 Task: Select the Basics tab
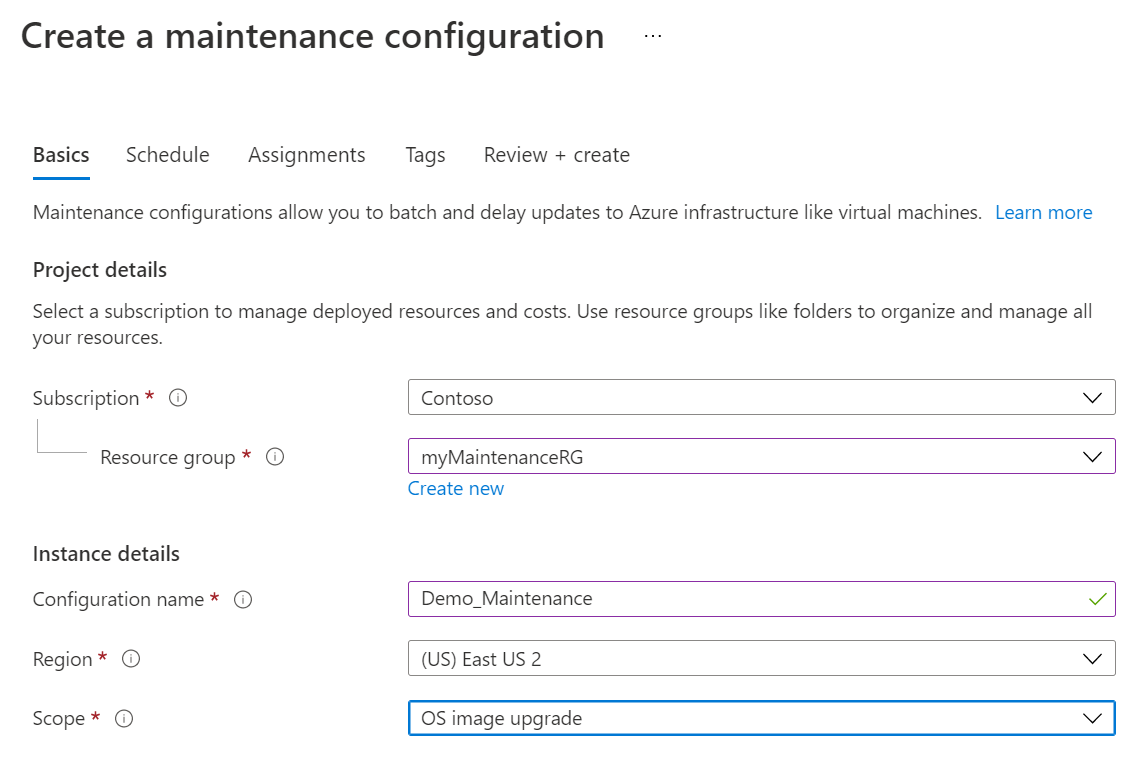click(60, 155)
